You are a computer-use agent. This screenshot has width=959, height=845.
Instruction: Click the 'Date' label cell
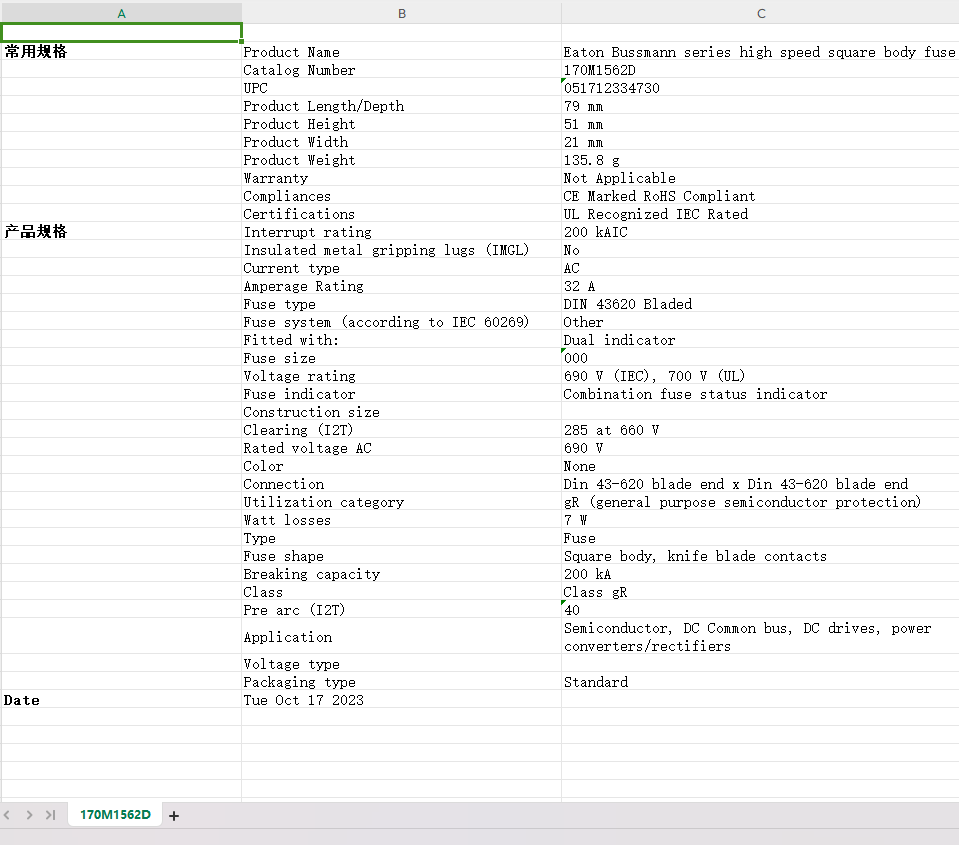coord(121,699)
